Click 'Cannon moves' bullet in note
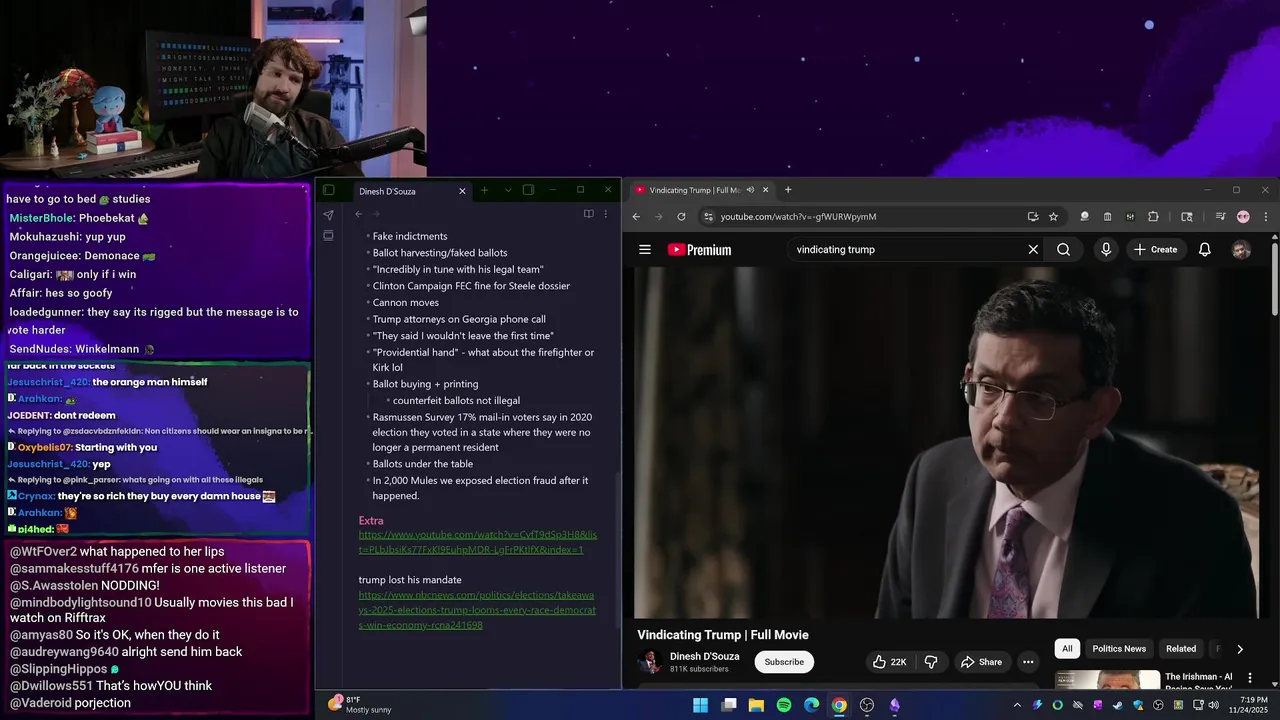Image resolution: width=1280 pixels, height=720 pixels. click(x=406, y=302)
